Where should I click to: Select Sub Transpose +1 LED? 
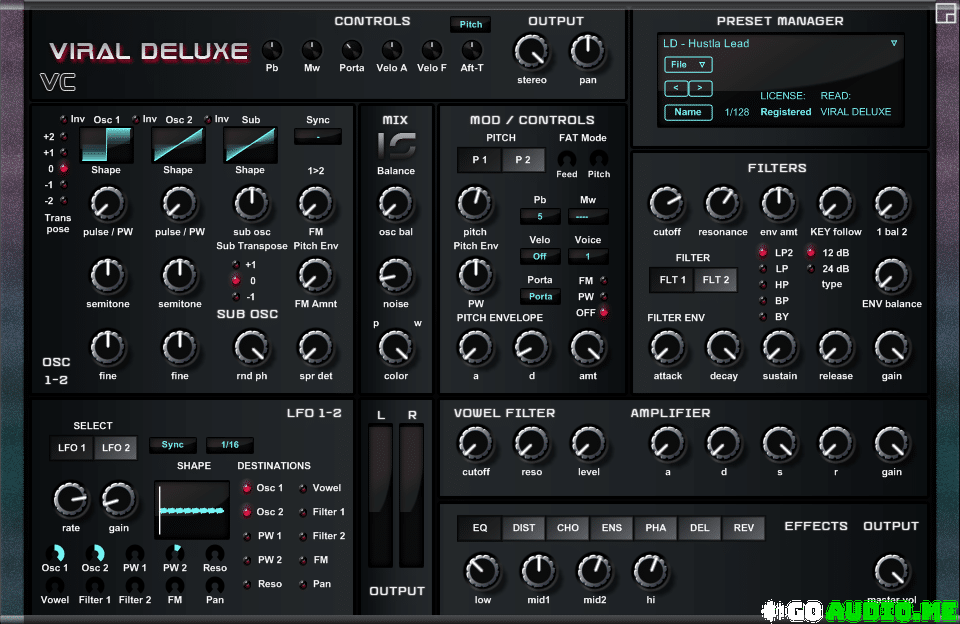click(236, 265)
